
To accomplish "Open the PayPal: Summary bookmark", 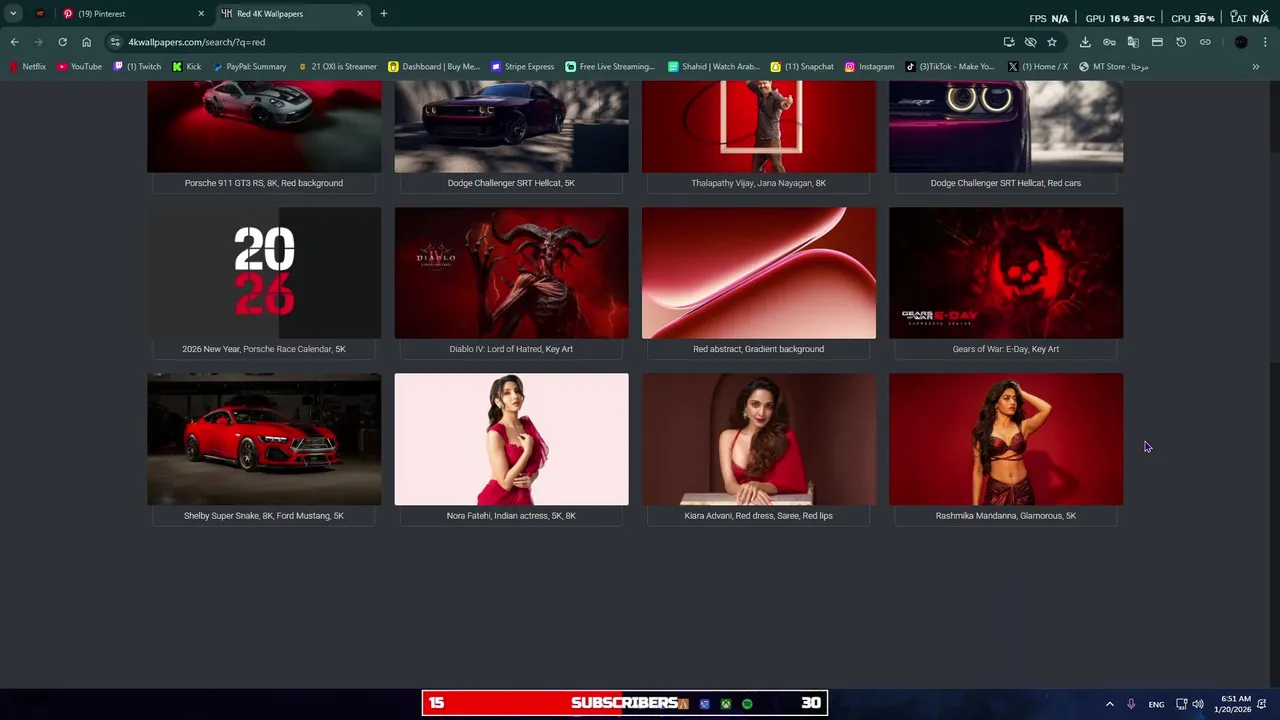I will tap(249, 67).
